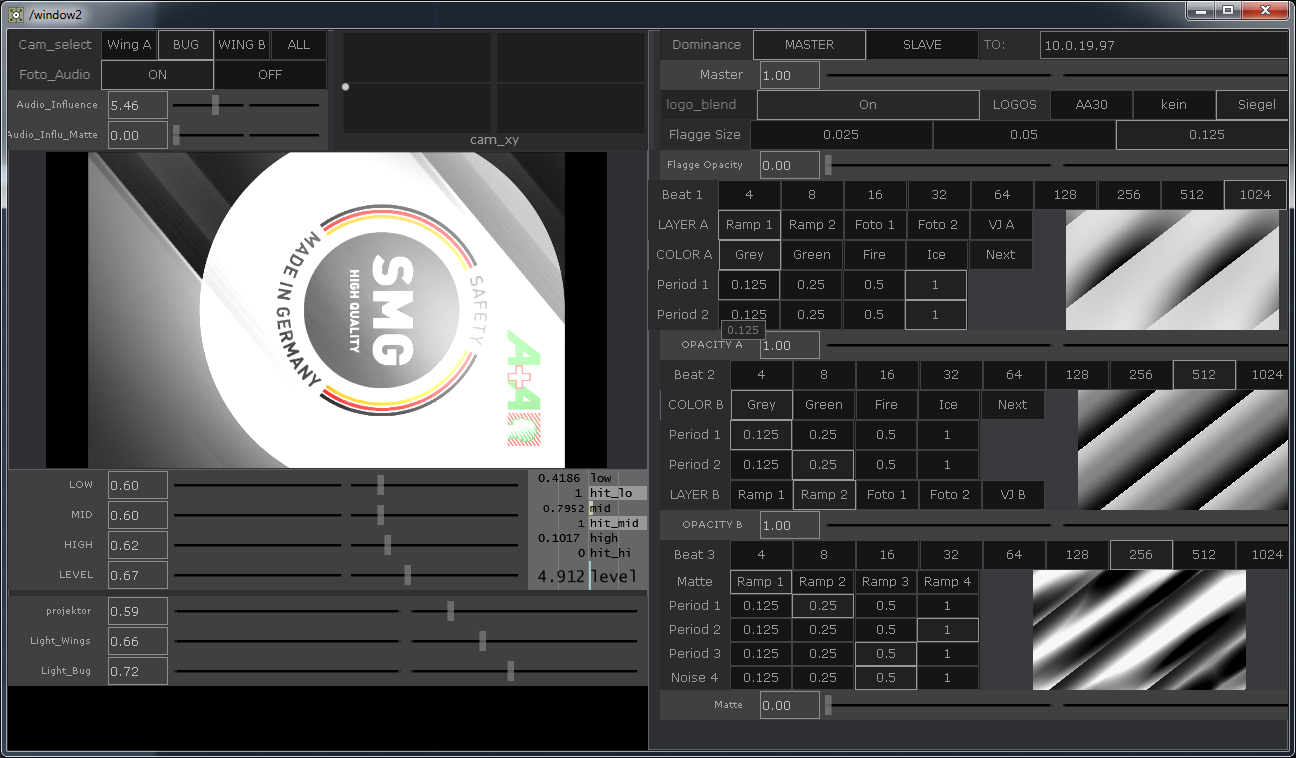Set Beat 1 to 1024
Screen dimensions: 1296x758
1256,195
